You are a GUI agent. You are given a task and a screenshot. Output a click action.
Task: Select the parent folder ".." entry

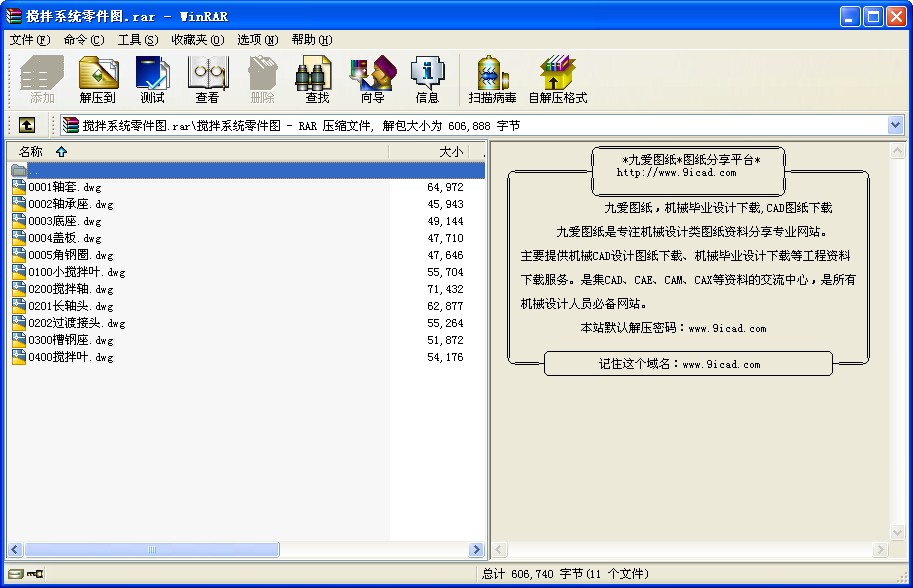point(34,171)
